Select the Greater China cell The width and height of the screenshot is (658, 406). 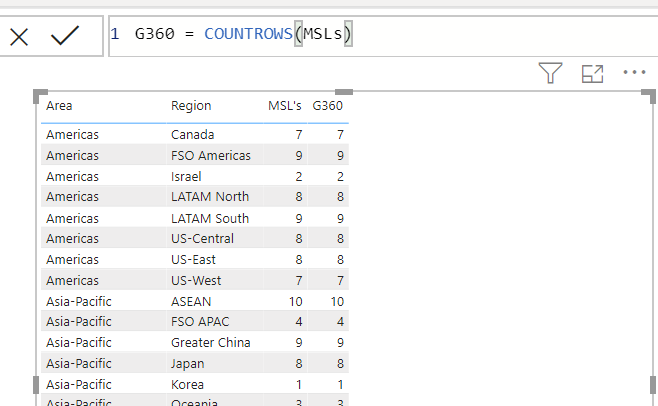point(211,343)
